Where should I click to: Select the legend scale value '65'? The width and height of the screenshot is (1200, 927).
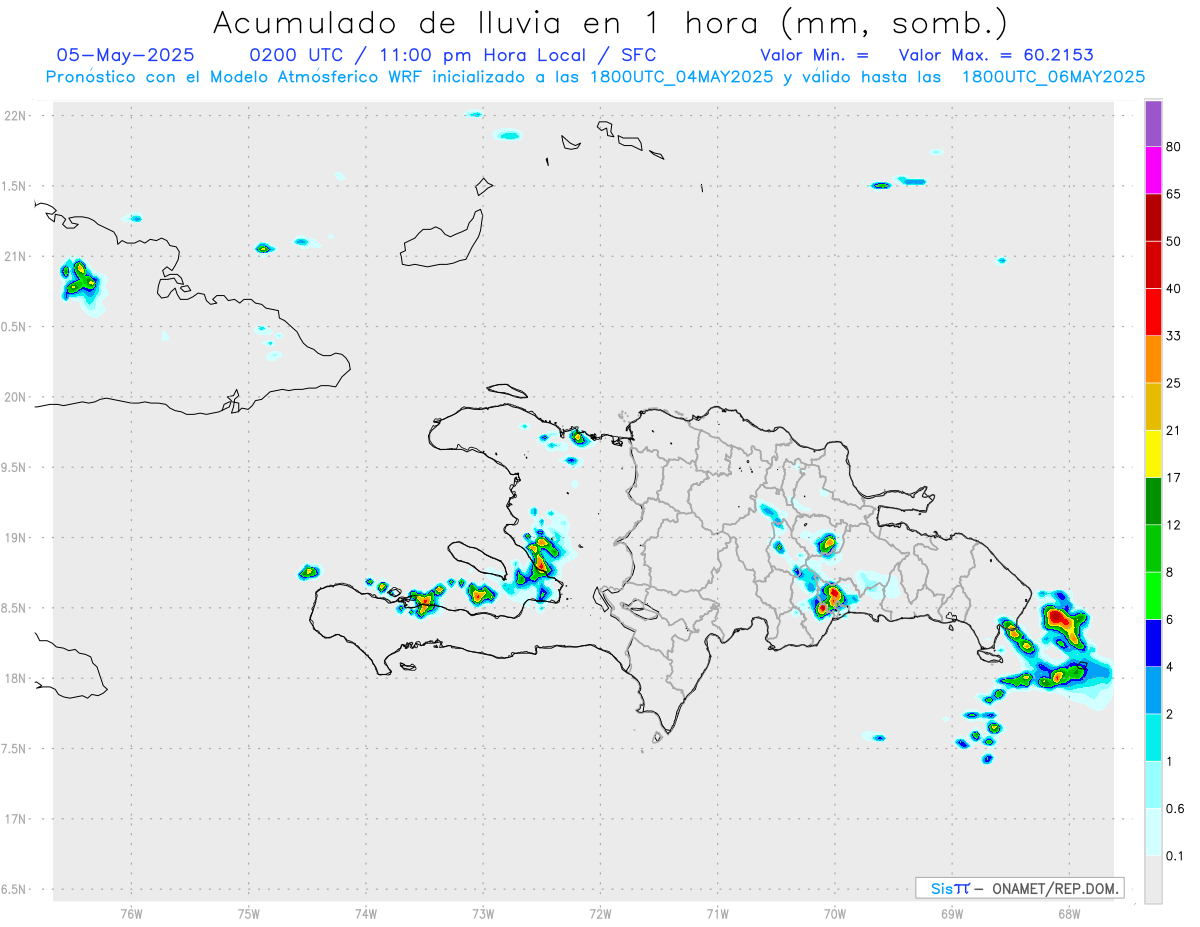1174,195
